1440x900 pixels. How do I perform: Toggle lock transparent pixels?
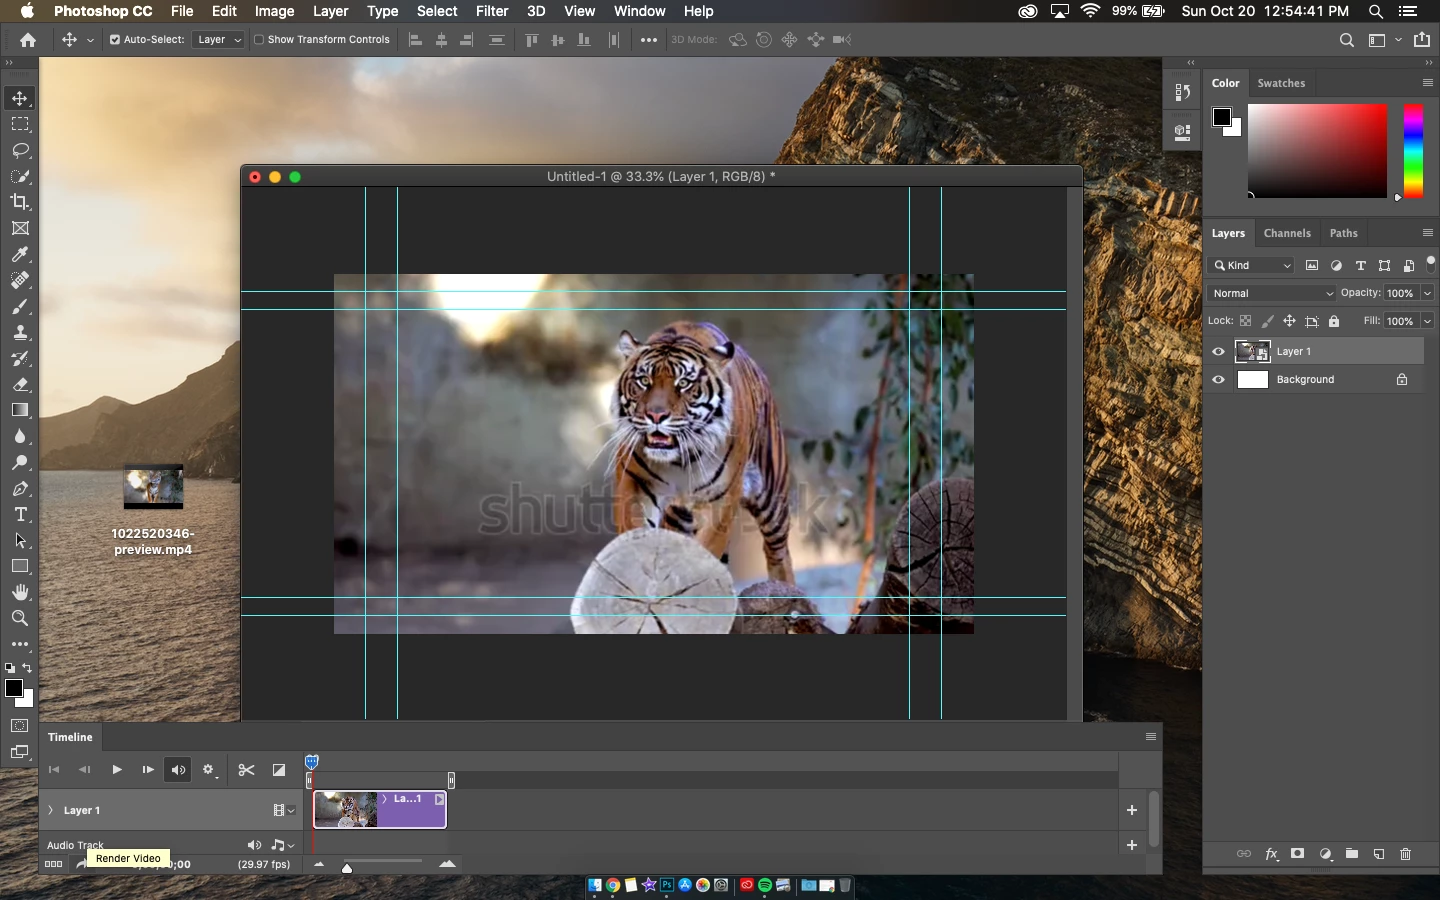click(x=1245, y=321)
